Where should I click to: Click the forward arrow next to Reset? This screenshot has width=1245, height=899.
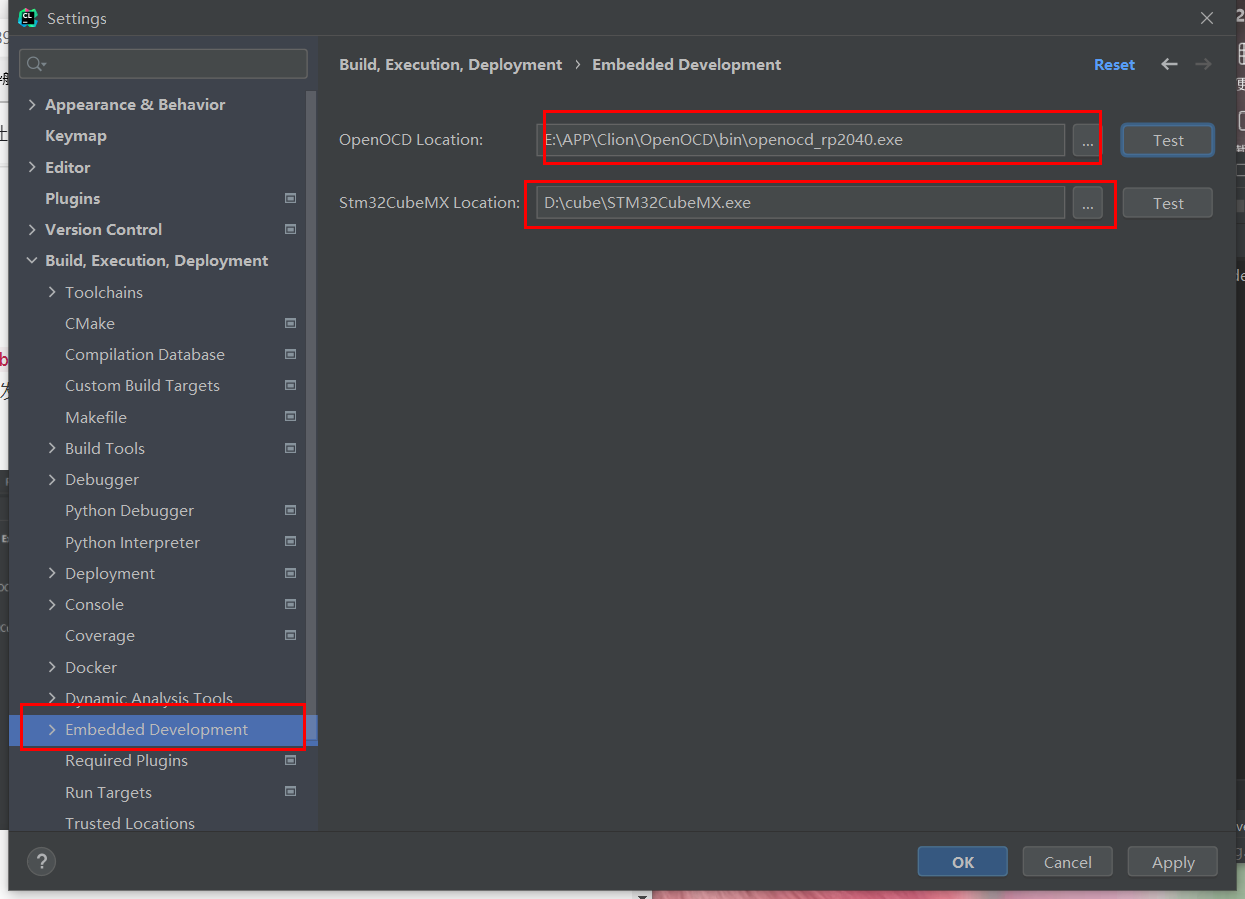[x=1203, y=64]
